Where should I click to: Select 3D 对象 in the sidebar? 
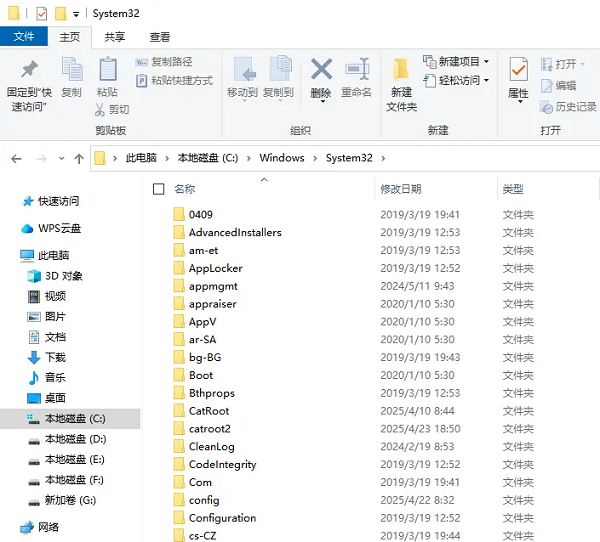click(x=56, y=276)
